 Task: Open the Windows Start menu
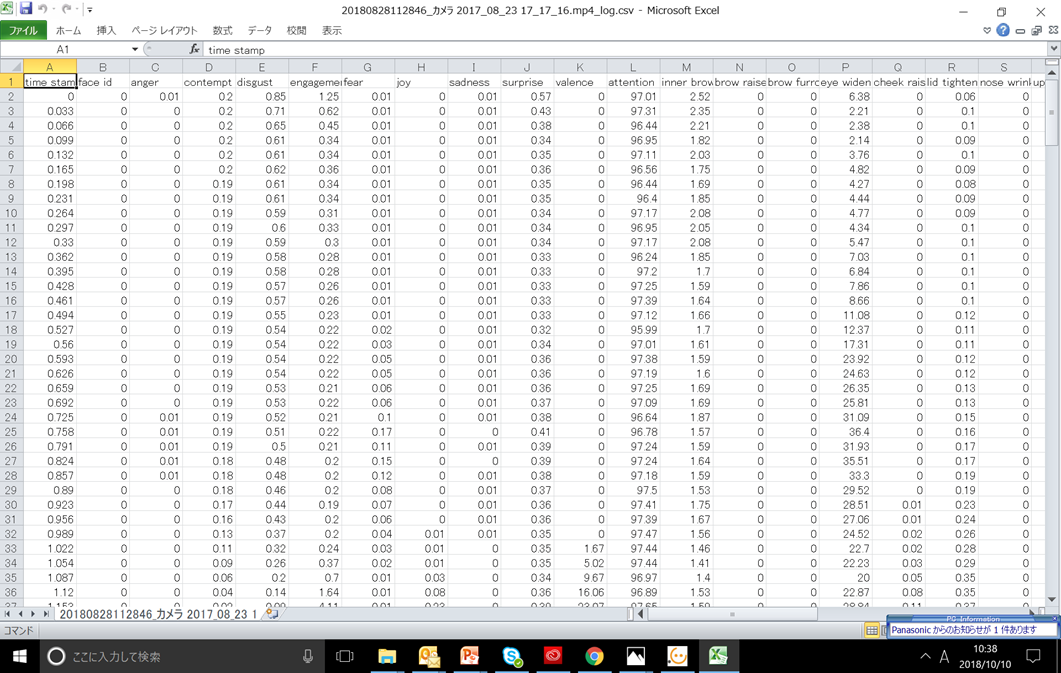coord(19,656)
